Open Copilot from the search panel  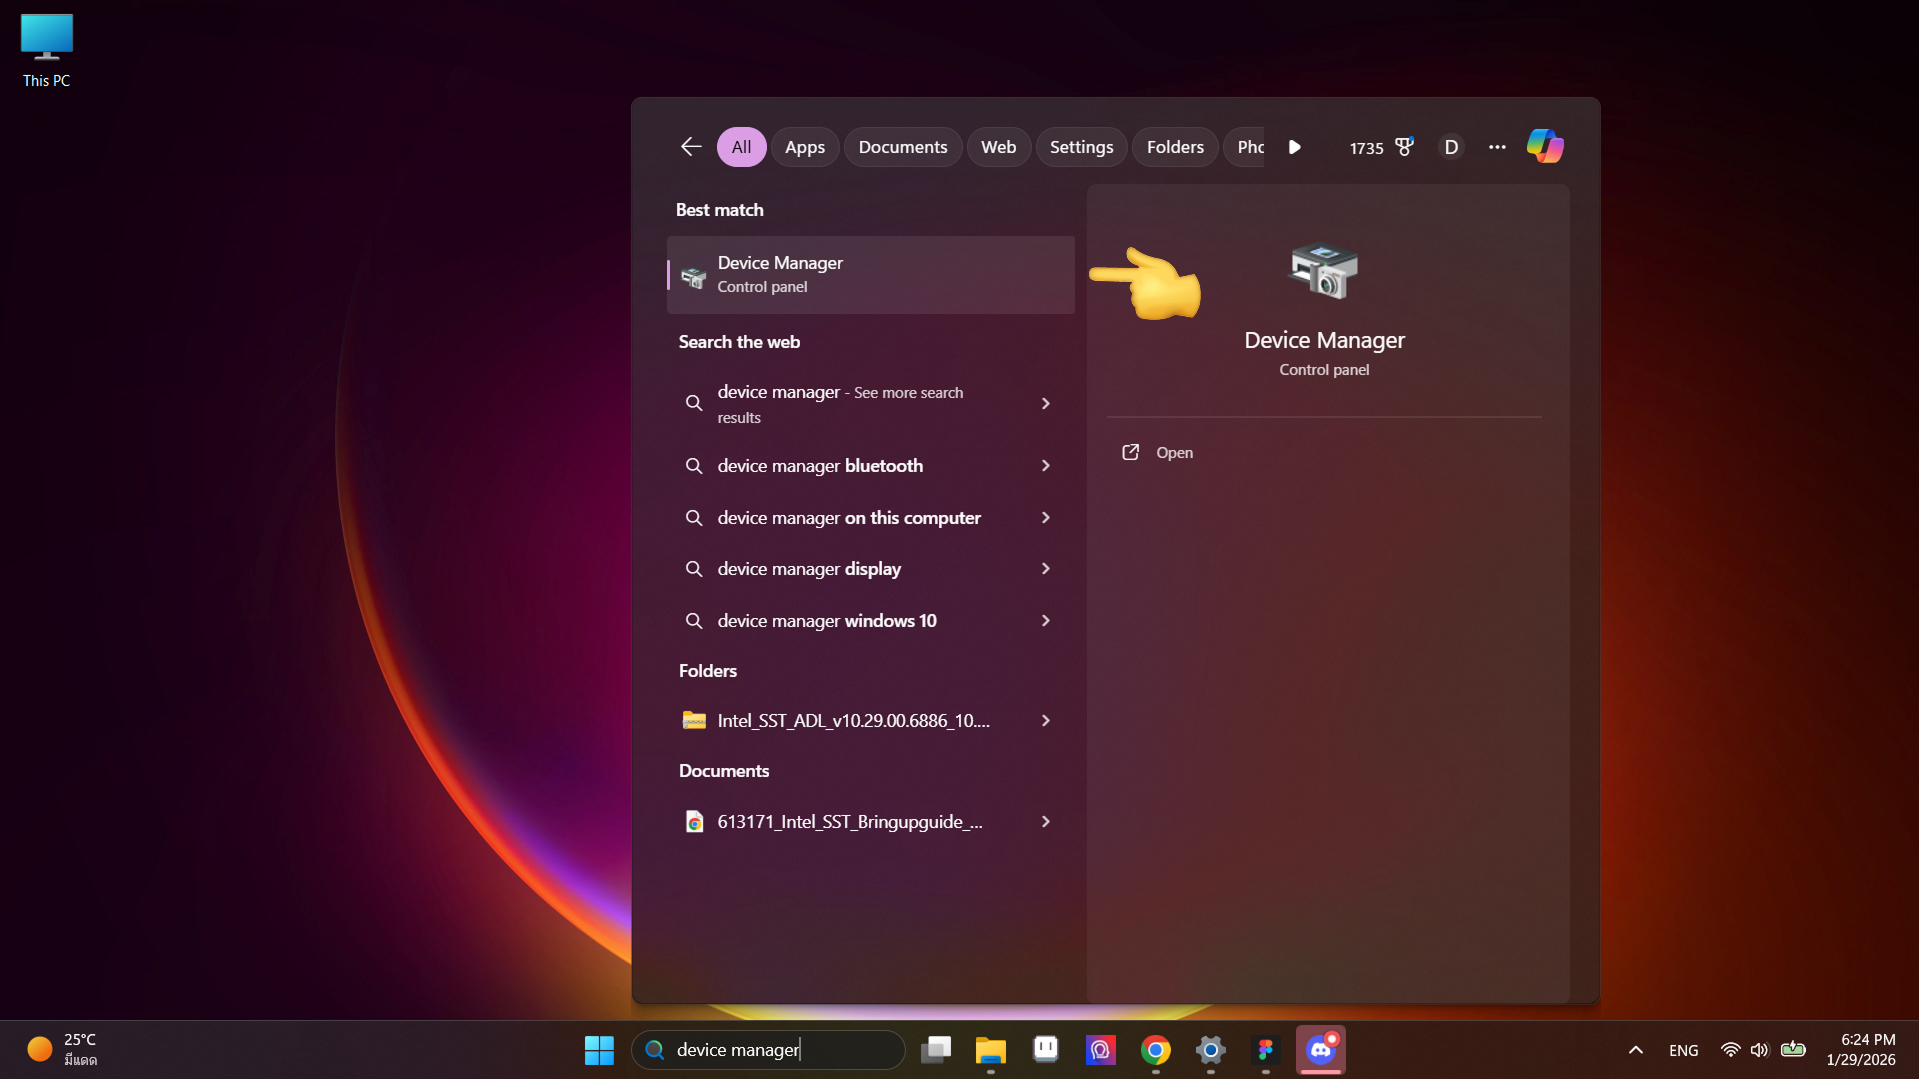(x=1545, y=146)
